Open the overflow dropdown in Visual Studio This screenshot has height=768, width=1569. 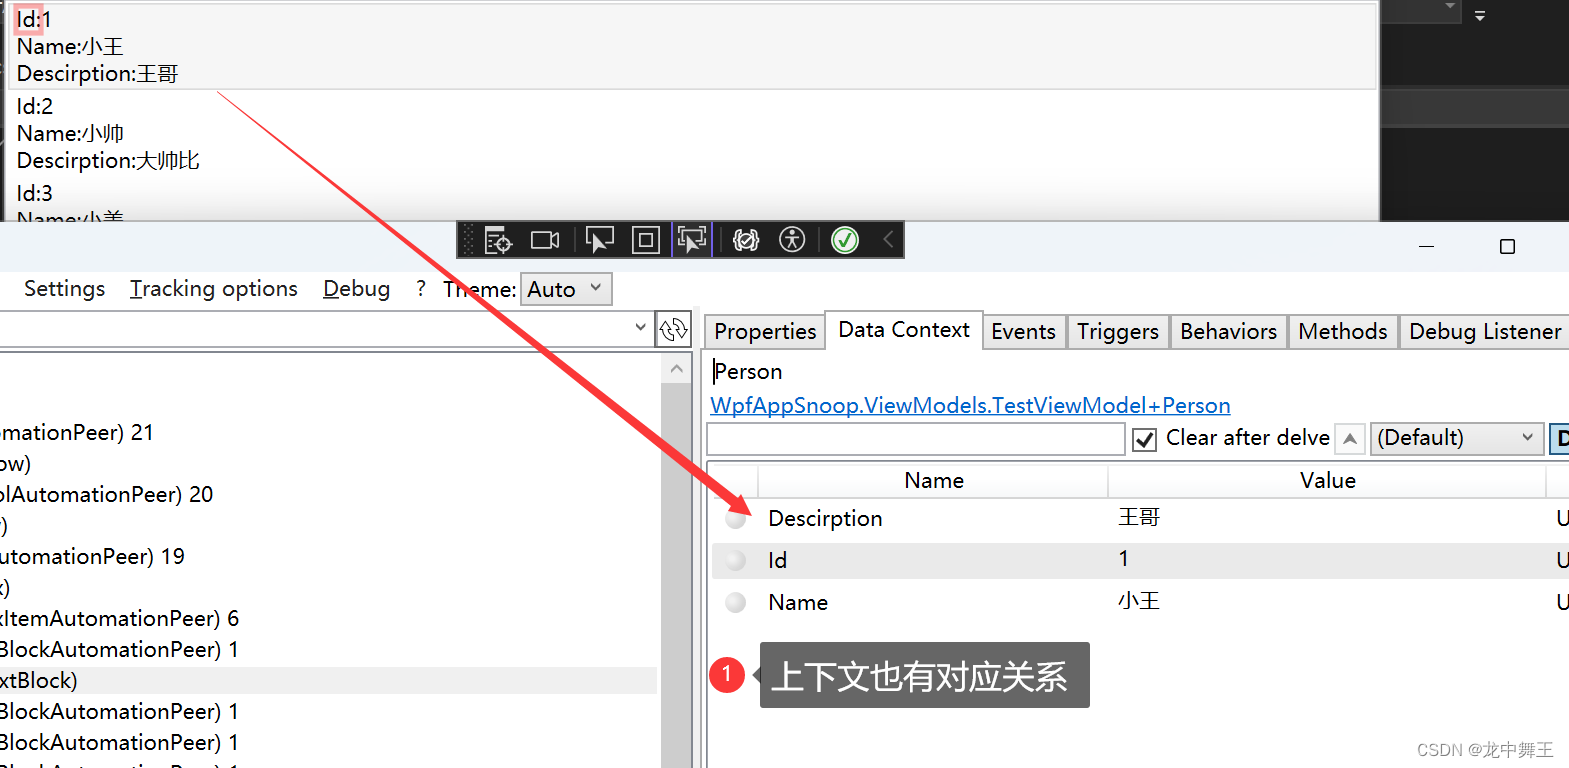pyautogui.click(x=1480, y=16)
